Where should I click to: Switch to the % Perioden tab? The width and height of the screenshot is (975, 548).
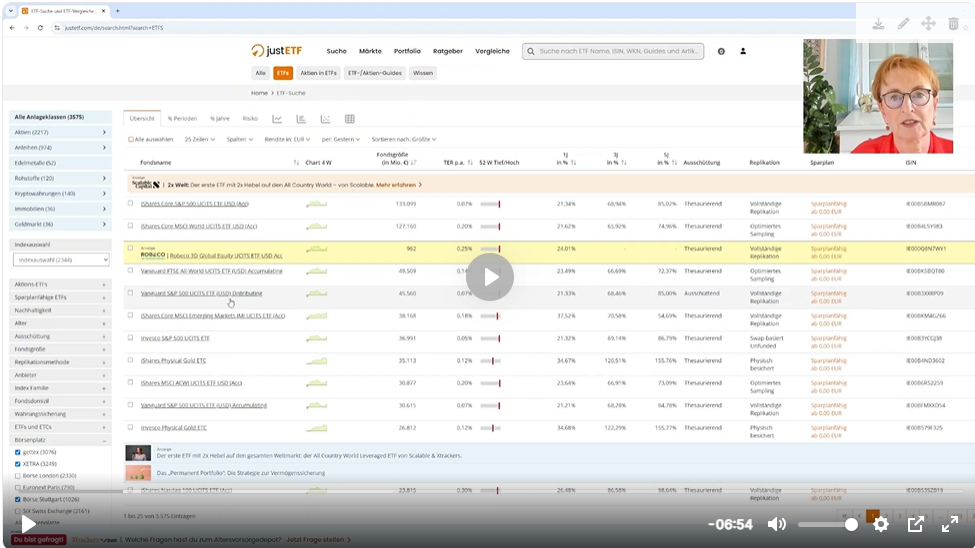point(182,118)
